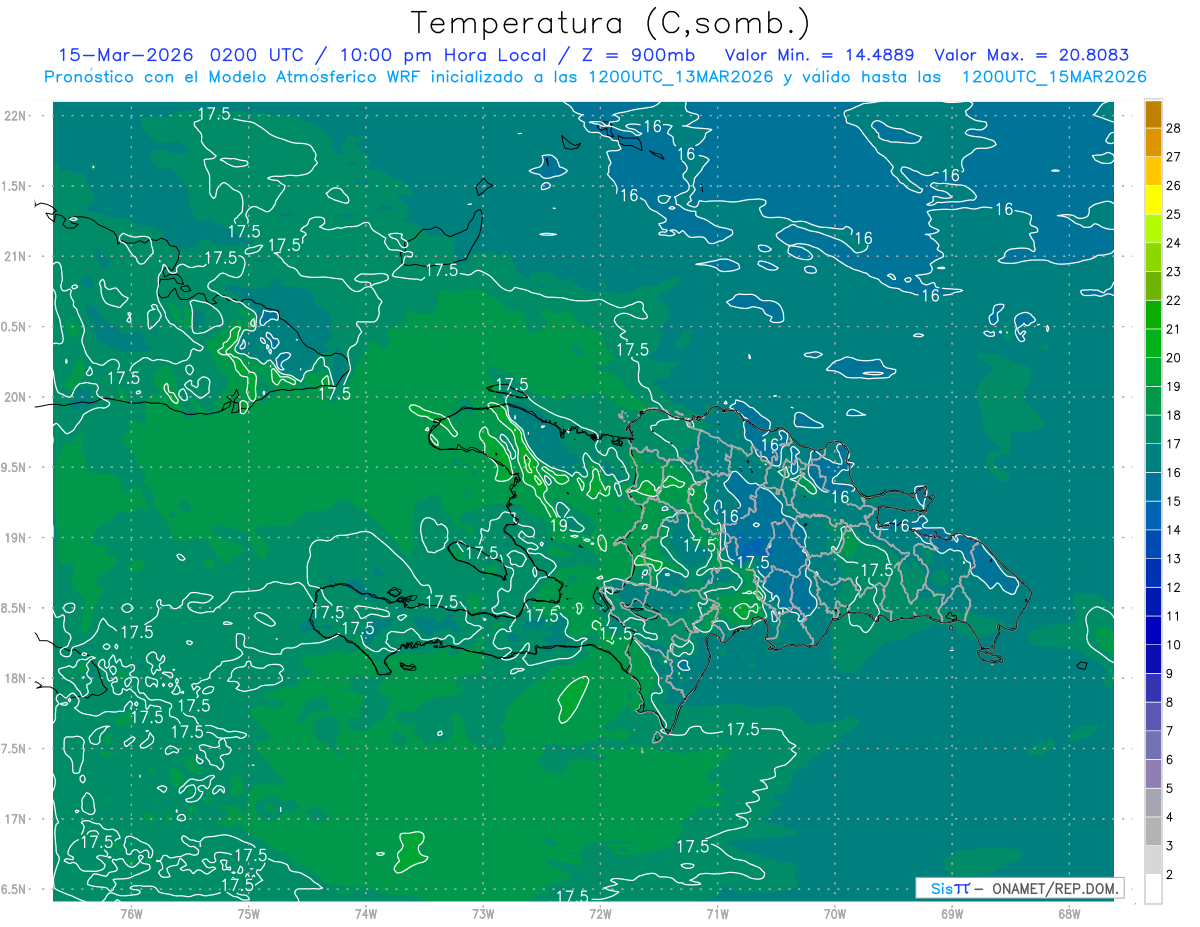The height and width of the screenshot is (927, 1200).
Task: Click the white swatch below legend value 2
Action: pyautogui.click(x=1153, y=889)
